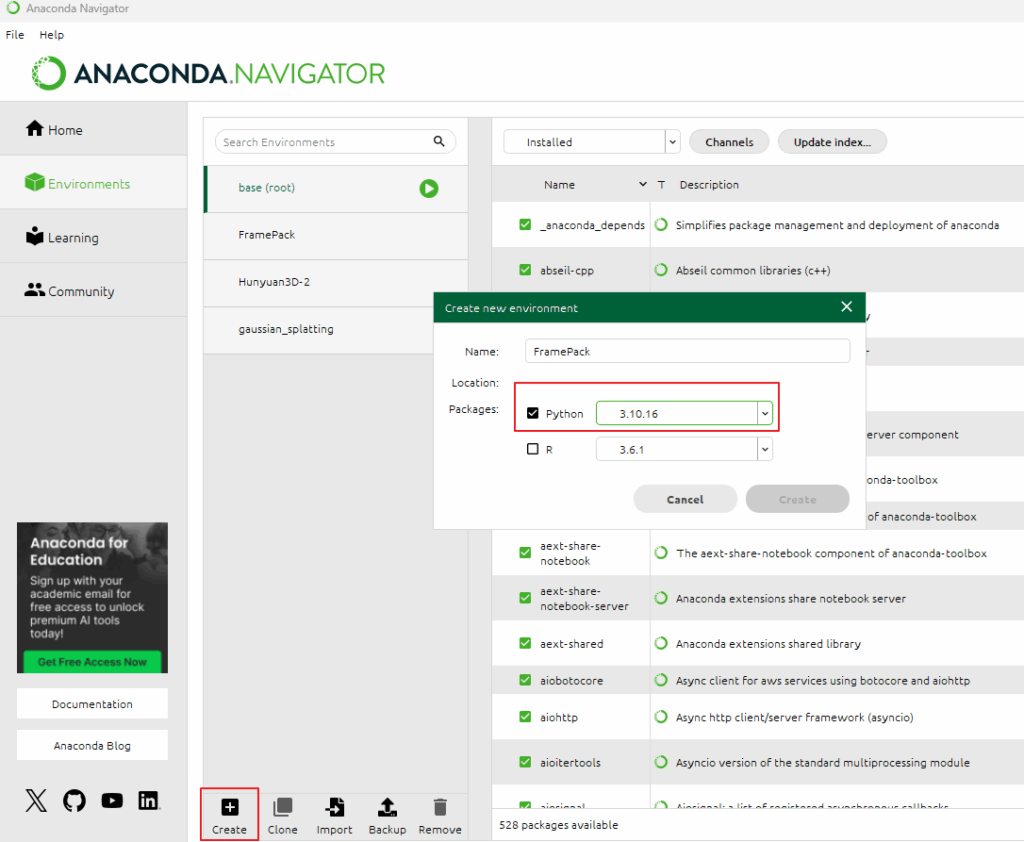Click the Clone environment icon
Screen dimensions: 1024x842
[x=282, y=807]
